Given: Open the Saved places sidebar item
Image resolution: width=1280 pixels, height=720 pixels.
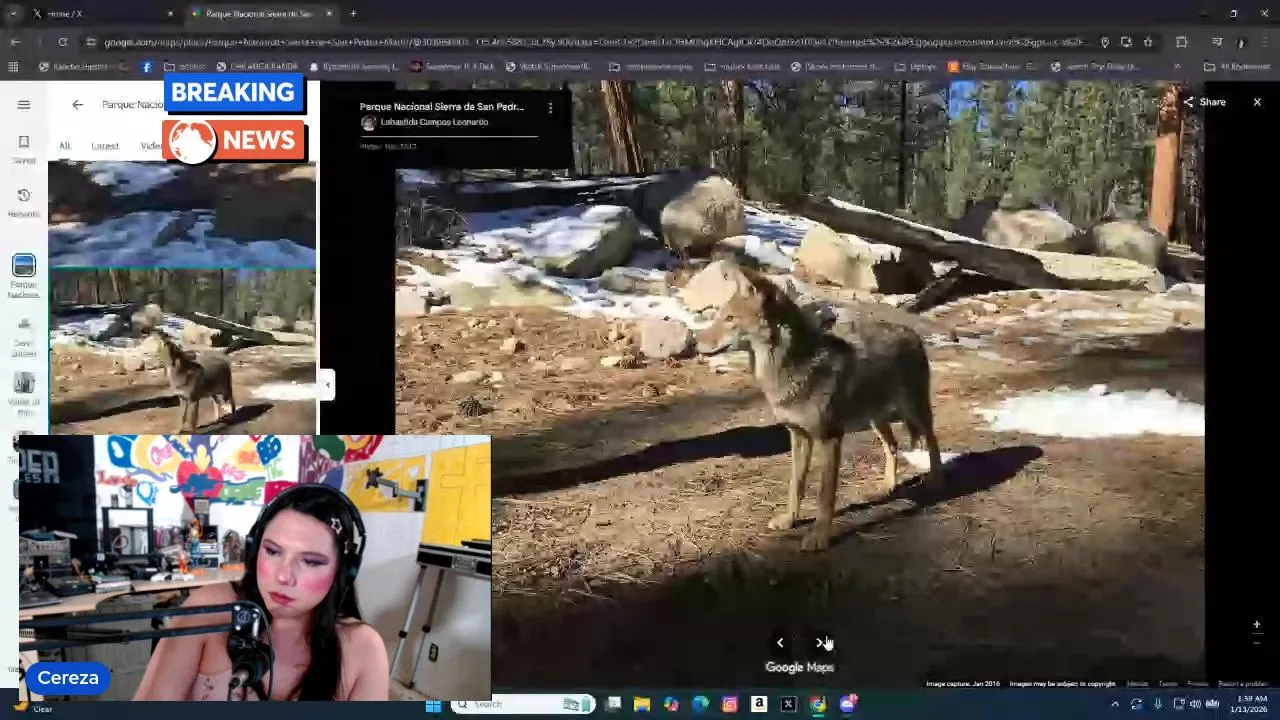Looking at the screenshot, I should coord(24,148).
